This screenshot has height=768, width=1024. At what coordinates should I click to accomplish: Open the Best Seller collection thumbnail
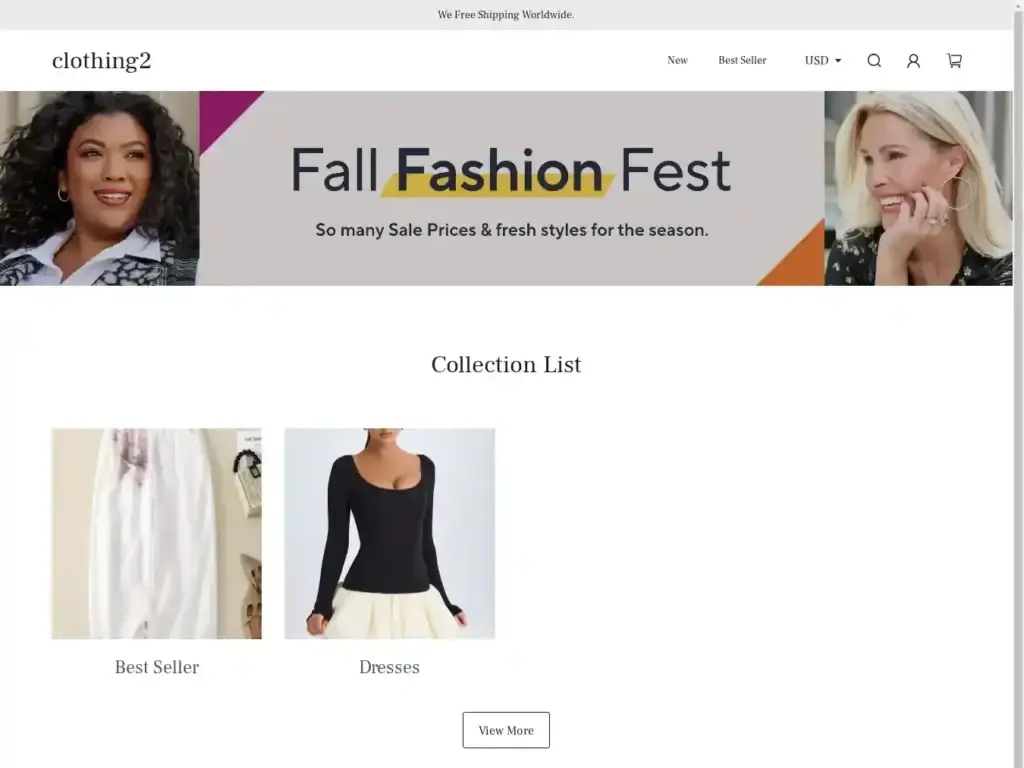(156, 533)
